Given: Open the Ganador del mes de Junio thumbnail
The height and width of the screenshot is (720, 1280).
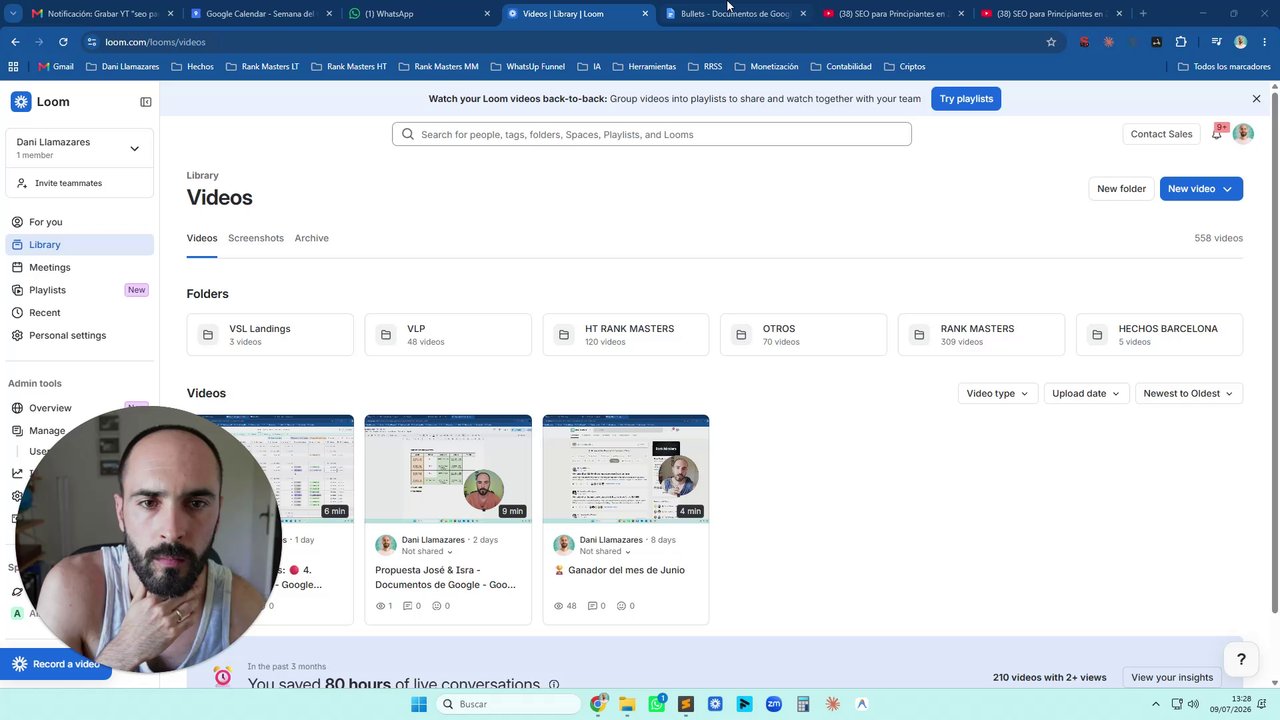Looking at the screenshot, I should tap(626, 469).
